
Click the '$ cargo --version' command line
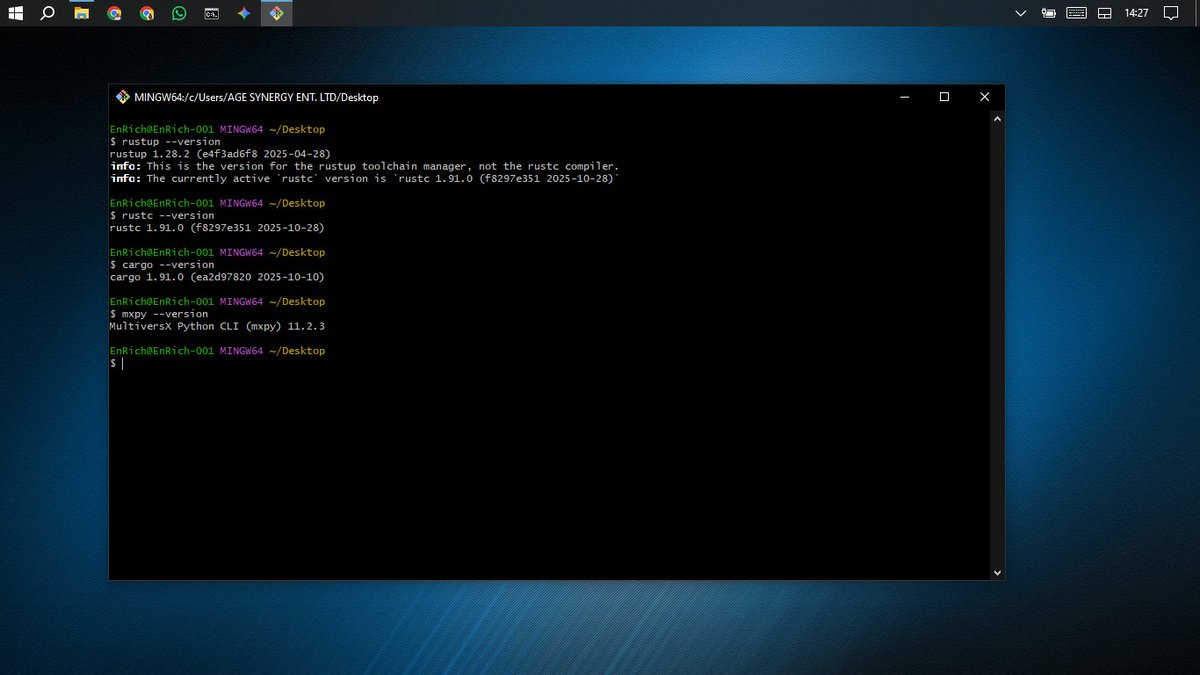click(x=162, y=264)
